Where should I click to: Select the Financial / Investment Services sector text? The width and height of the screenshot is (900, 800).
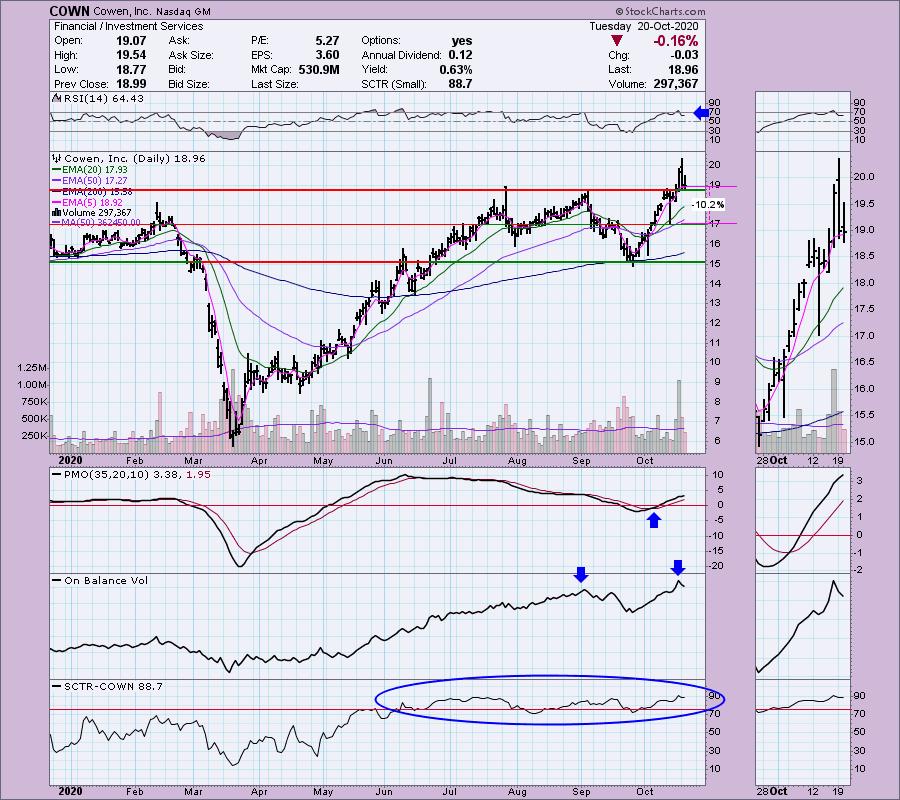(129, 26)
